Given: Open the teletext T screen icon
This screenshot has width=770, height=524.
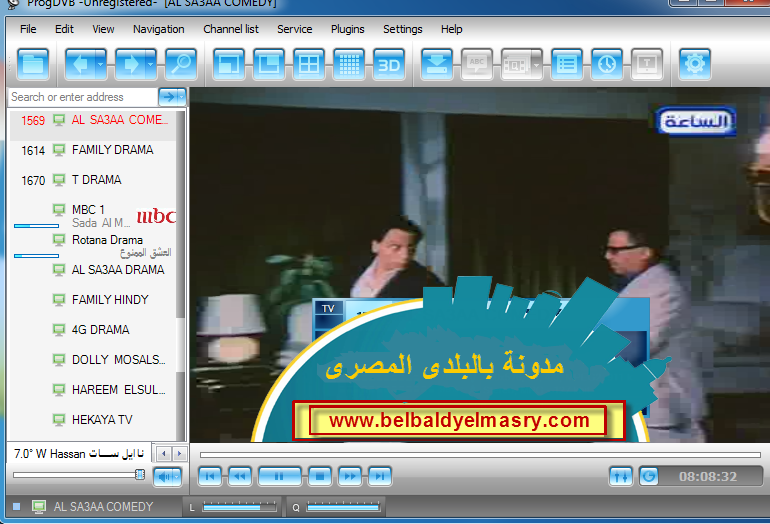Looking at the screenshot, I should pos(647,64).
